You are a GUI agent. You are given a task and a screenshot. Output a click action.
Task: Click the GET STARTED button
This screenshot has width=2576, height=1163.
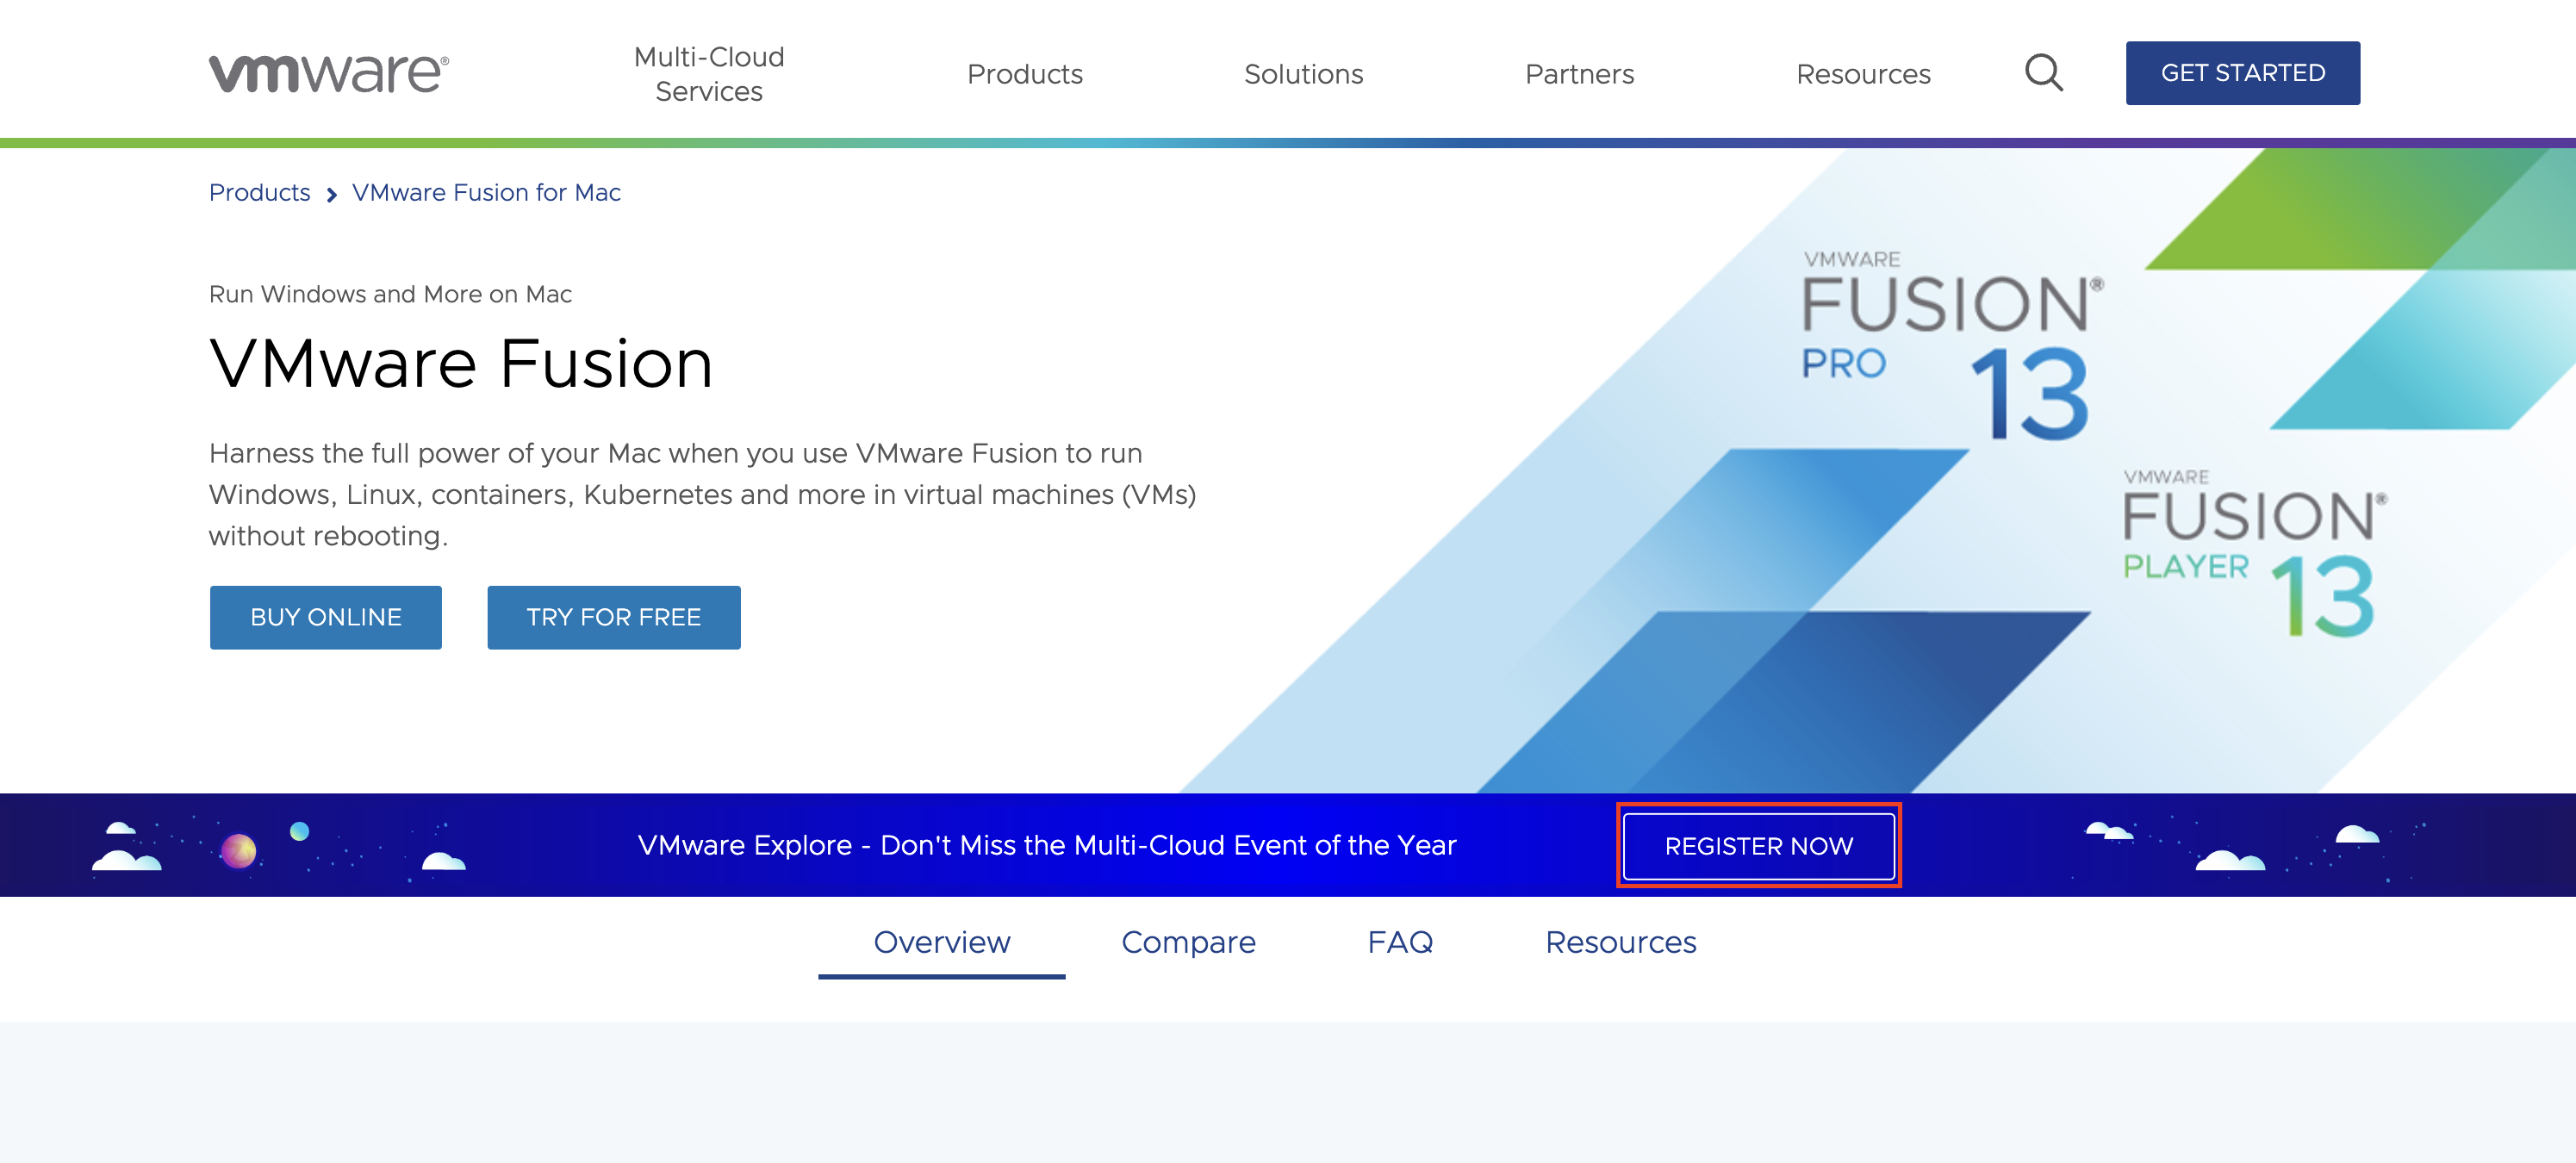(2242, 73)
